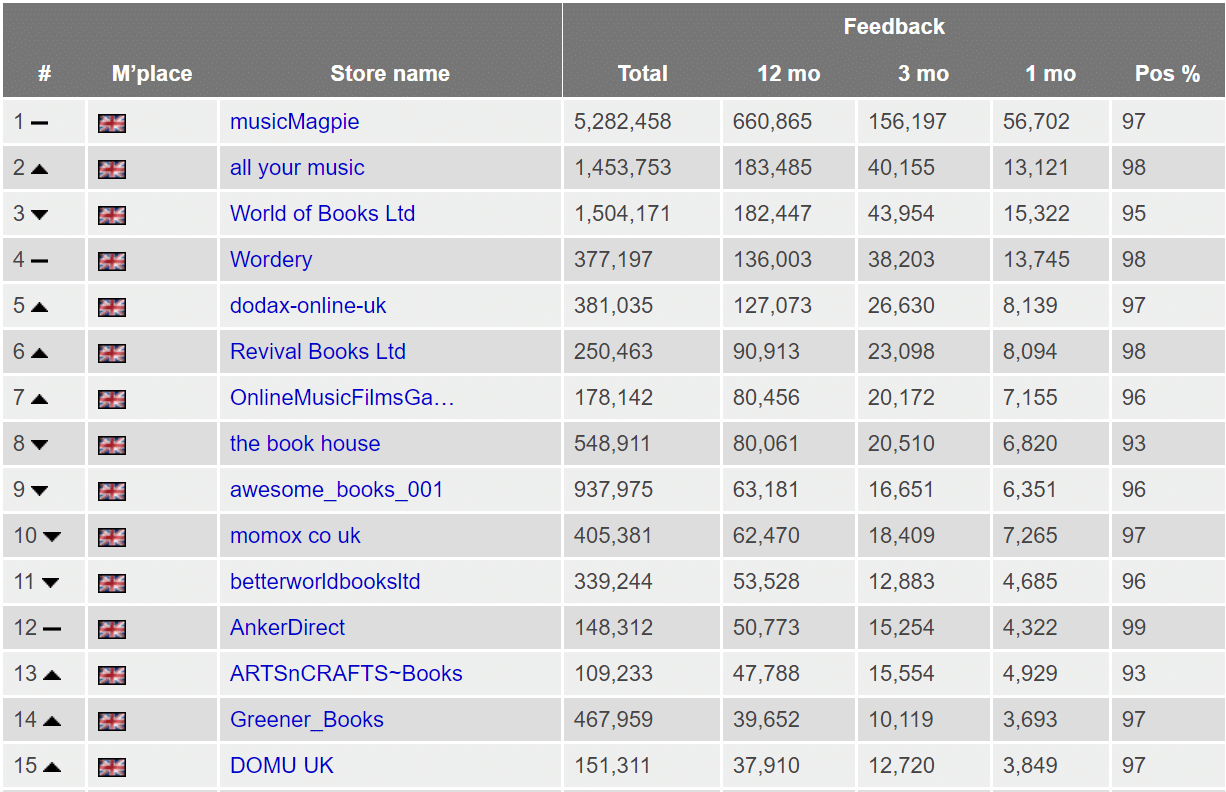The width and height of the screenshot is (1226, 792).
Task: Sort by the # rank column header
Action: (x=45, y=74)
